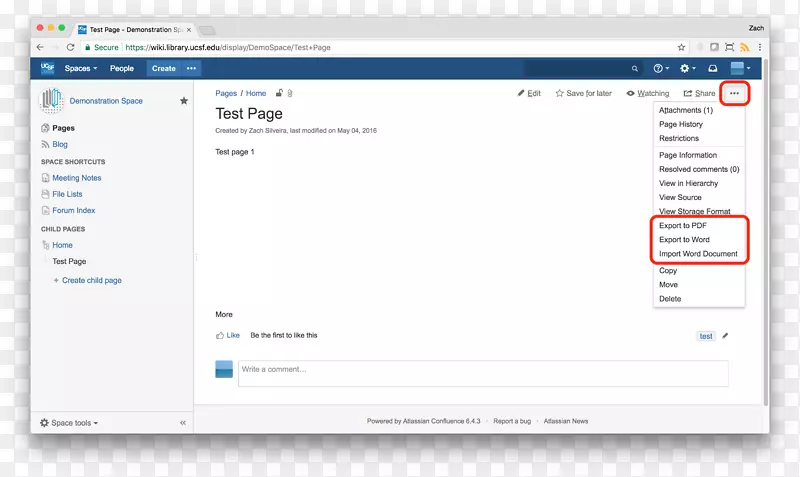This screenshot has height=477, width=800.
Task: Click the search magnifier icon
Action: click(635, 68)
